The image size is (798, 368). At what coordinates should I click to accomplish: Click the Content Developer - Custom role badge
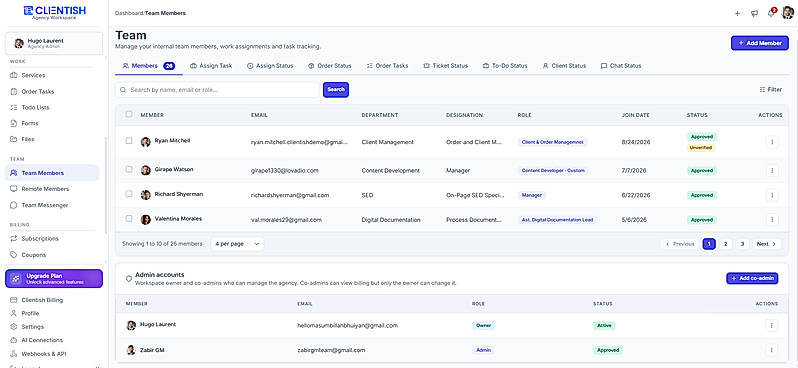tap(553, 171)
